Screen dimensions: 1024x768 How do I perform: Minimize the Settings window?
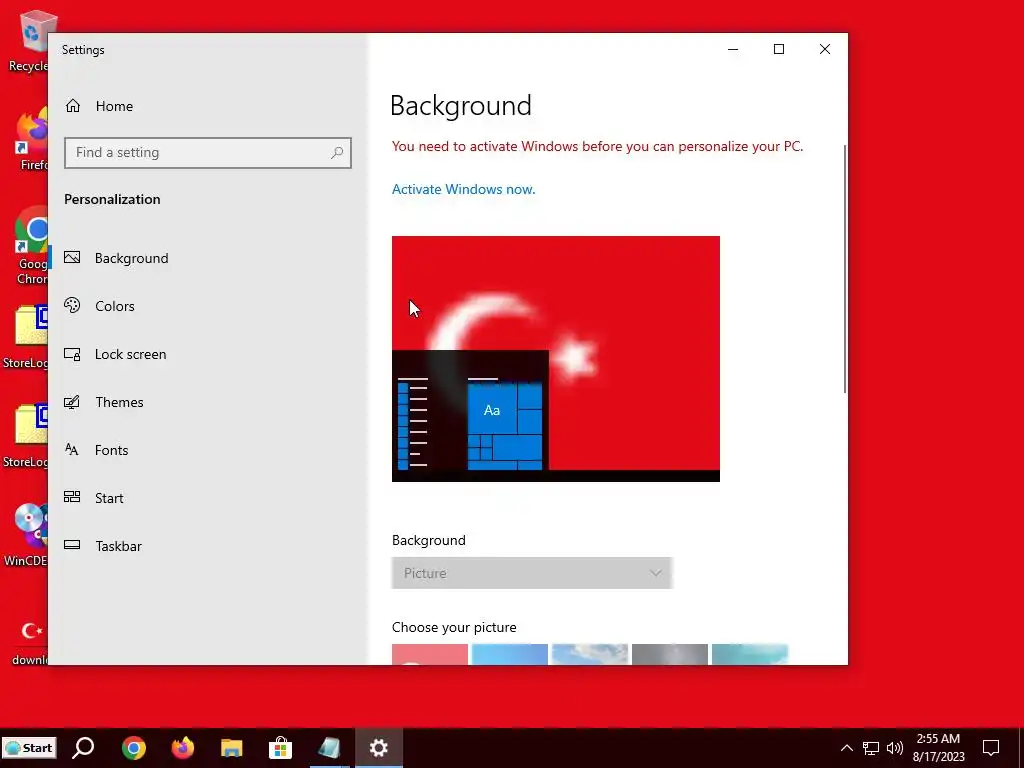pos(733,50)
